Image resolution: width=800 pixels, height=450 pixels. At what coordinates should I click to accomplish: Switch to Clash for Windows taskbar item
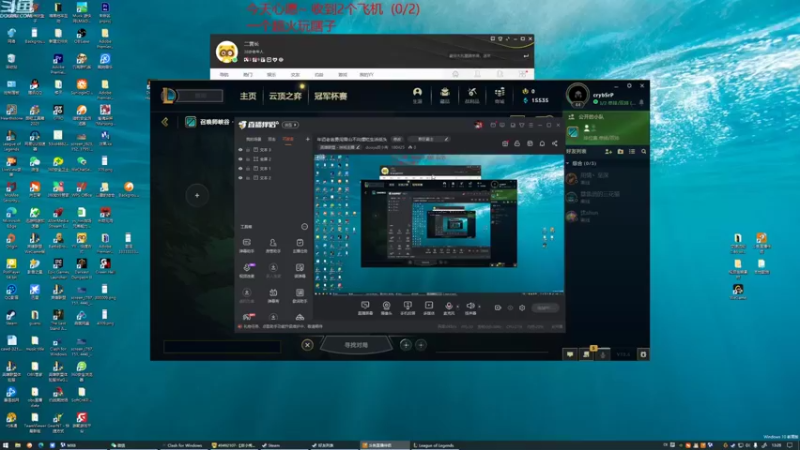(x=182, y=445)
